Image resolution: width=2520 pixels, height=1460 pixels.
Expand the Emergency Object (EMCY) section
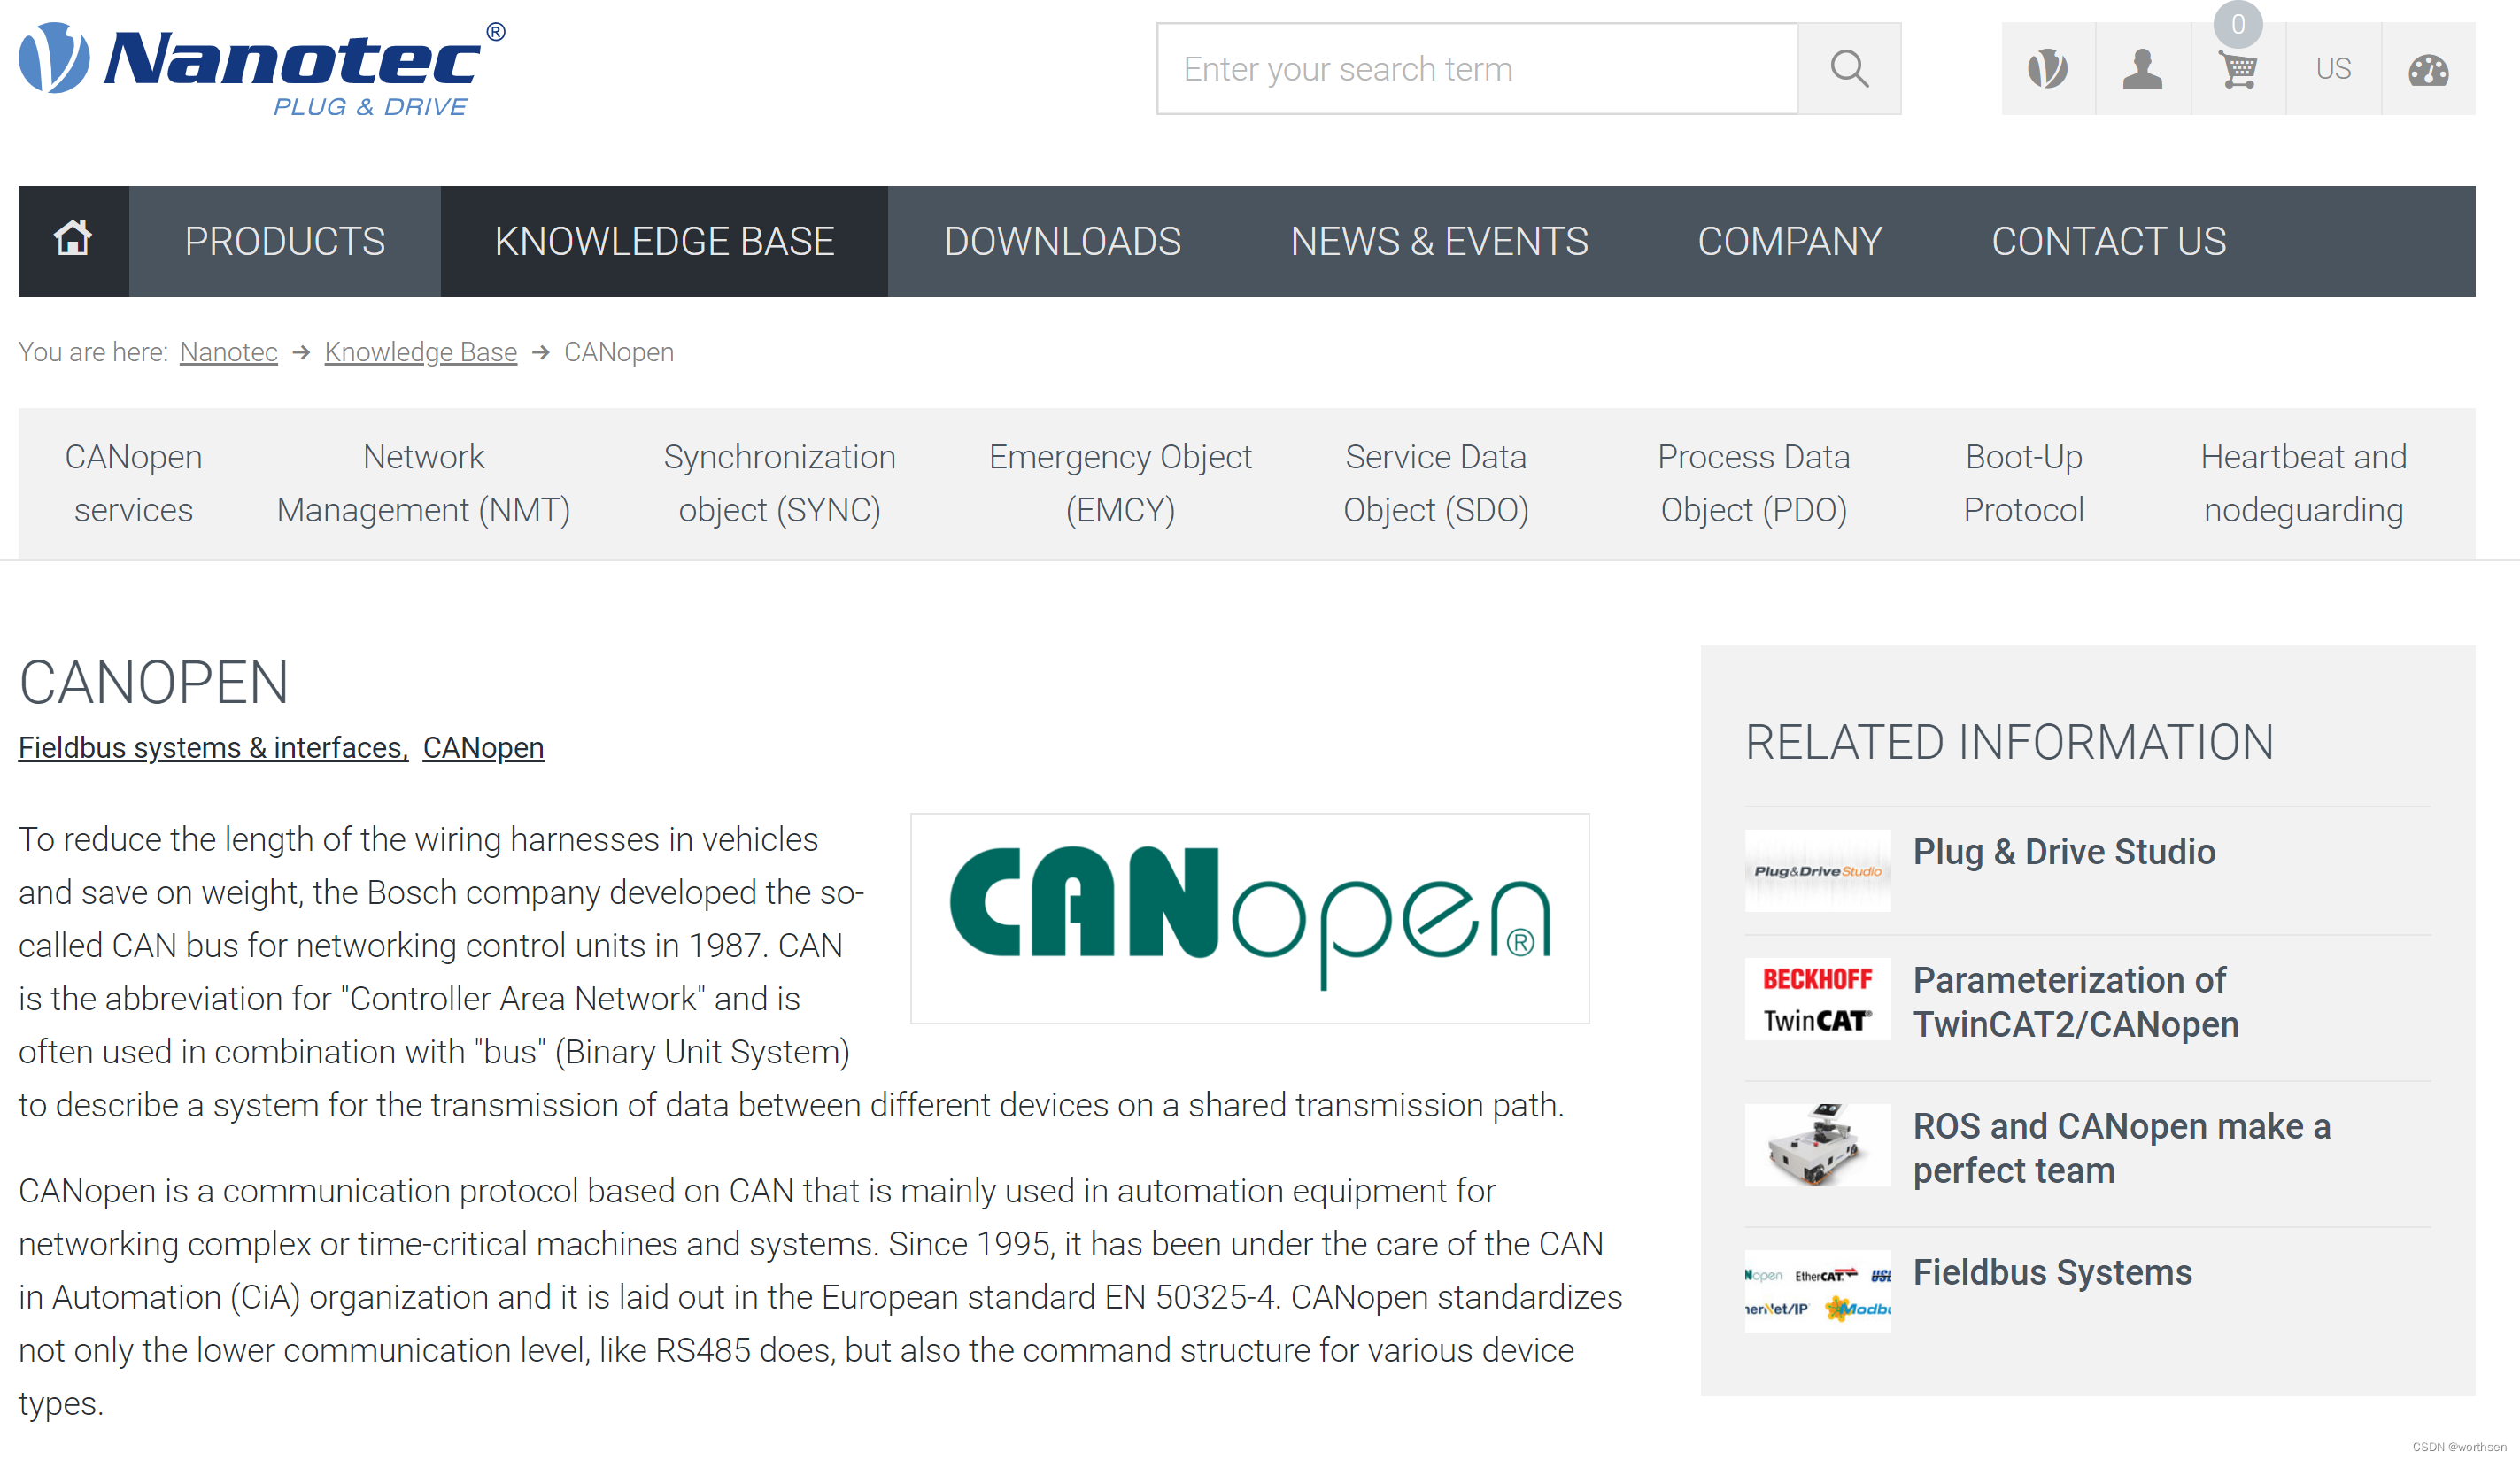(1119, 482)
